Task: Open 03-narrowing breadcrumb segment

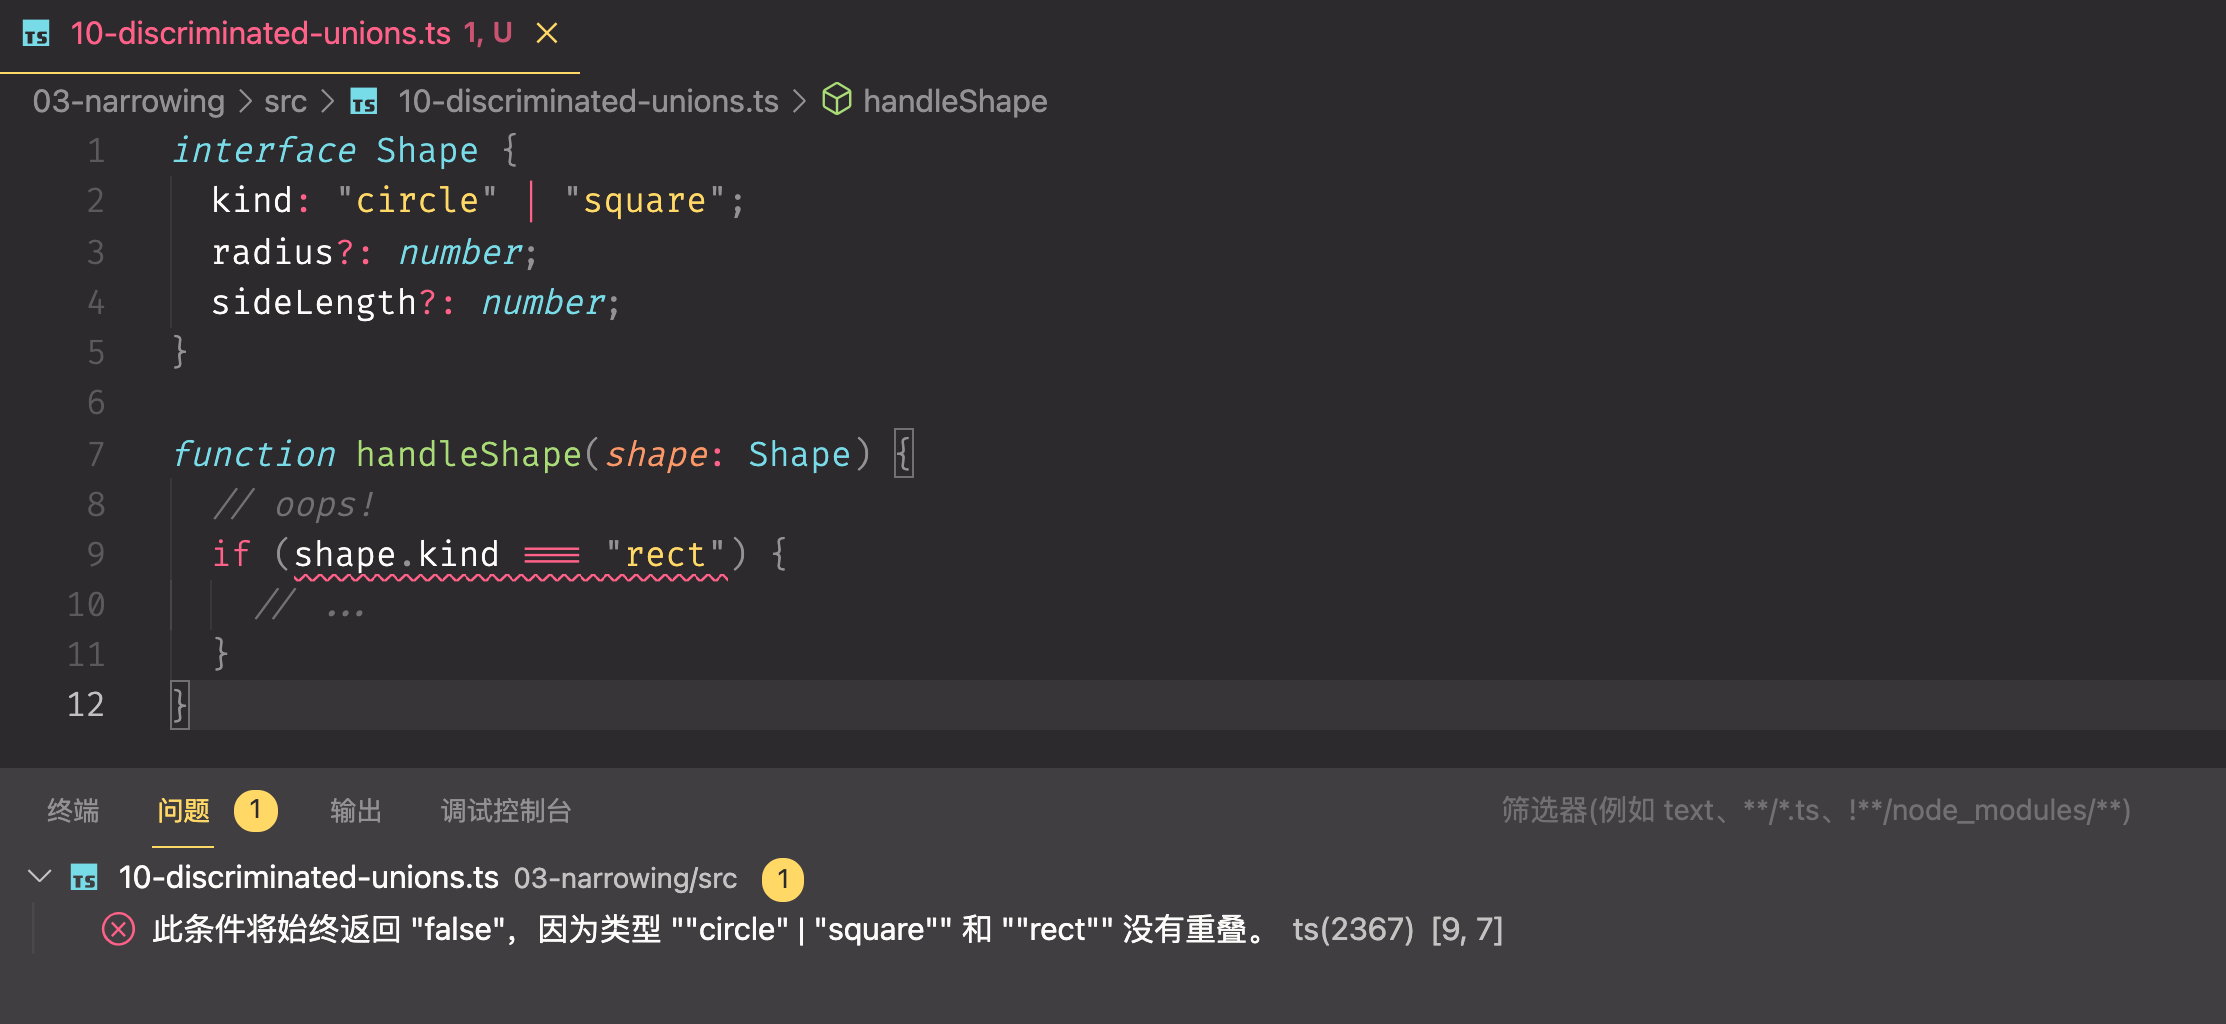Action: coord(128,101)
